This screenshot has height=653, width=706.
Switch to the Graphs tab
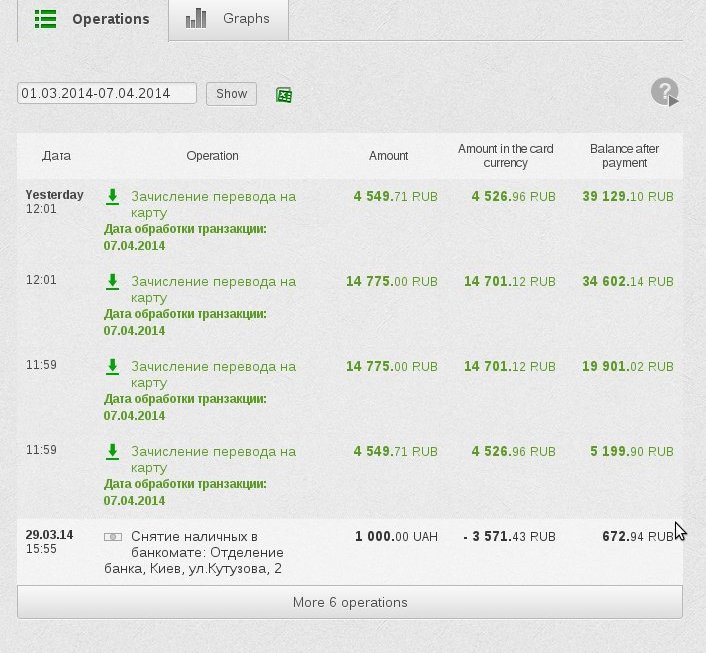click(x=228, y=19)
